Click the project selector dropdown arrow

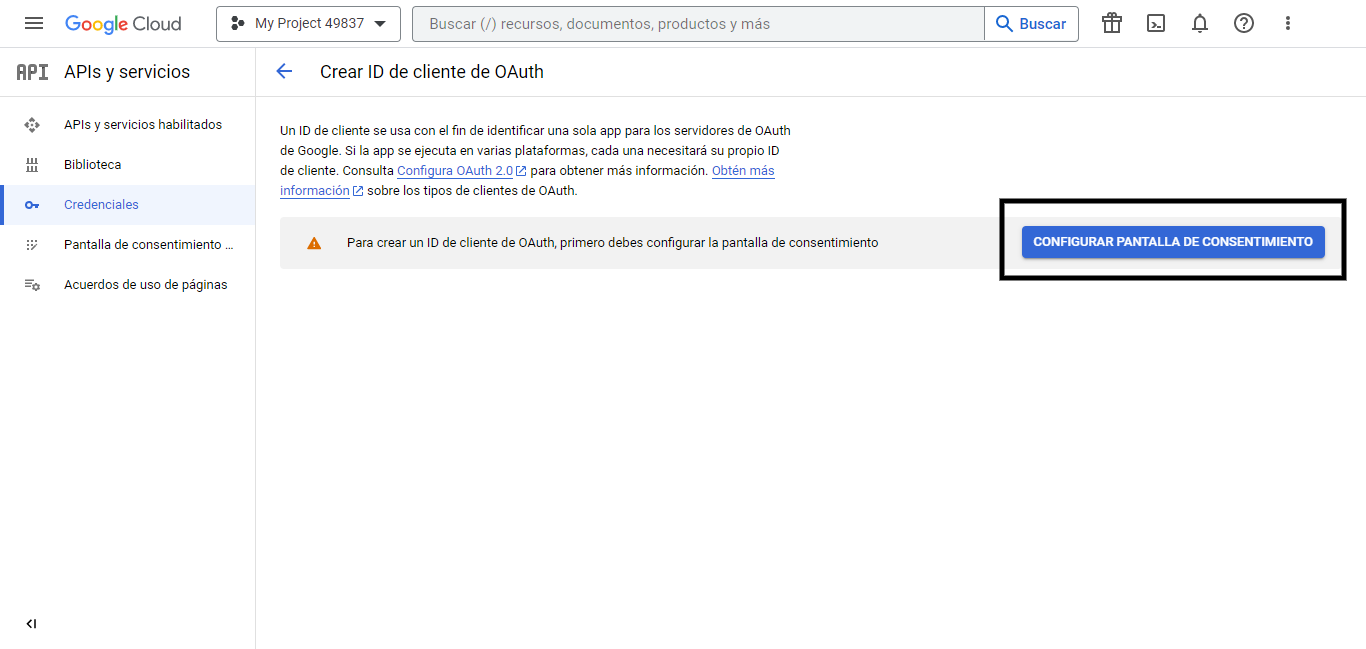pos(380,24)
